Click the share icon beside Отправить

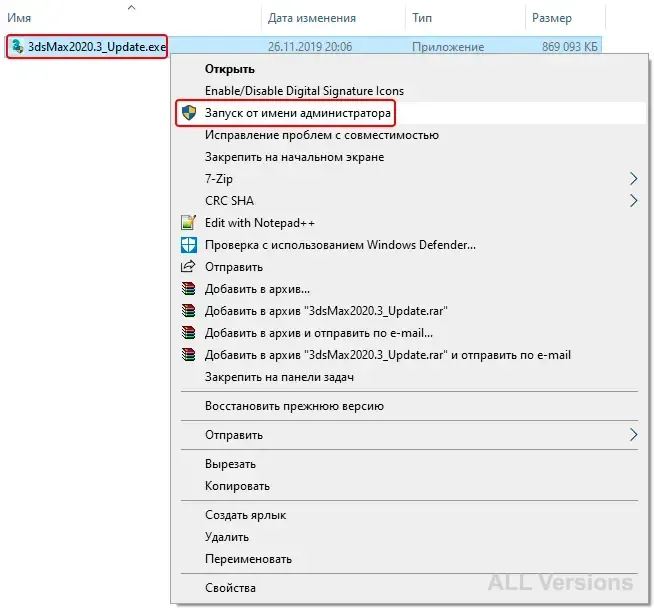point(188,266)
